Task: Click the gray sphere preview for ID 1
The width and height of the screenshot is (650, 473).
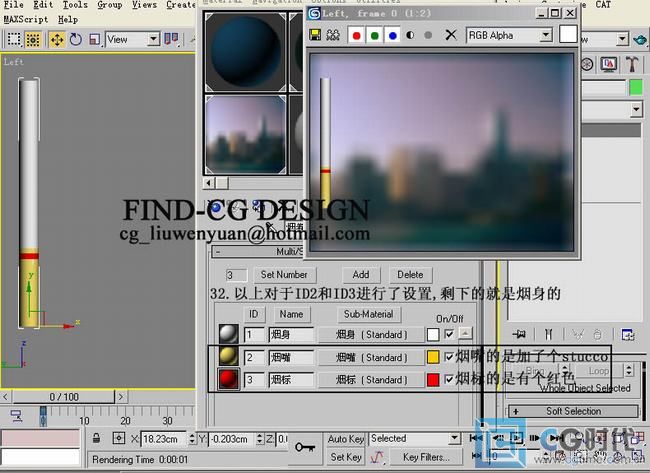Action: 228,334
